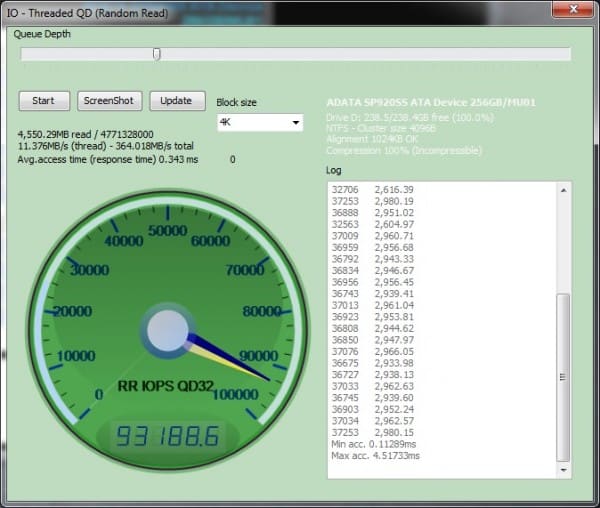The image size is (600, 508).
Task: Click the Min acc. 0.11289ms line
Action: coord(373,444)
